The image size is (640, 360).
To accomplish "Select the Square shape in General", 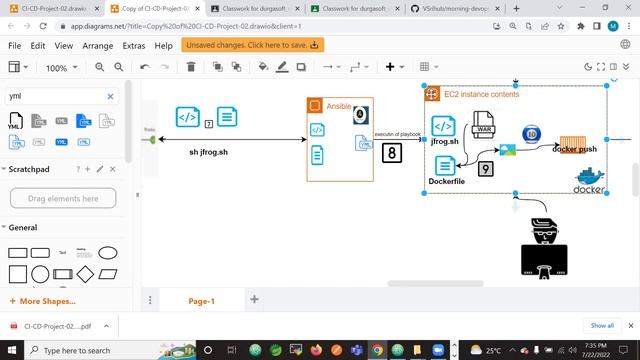I will [x=18, y=274].
